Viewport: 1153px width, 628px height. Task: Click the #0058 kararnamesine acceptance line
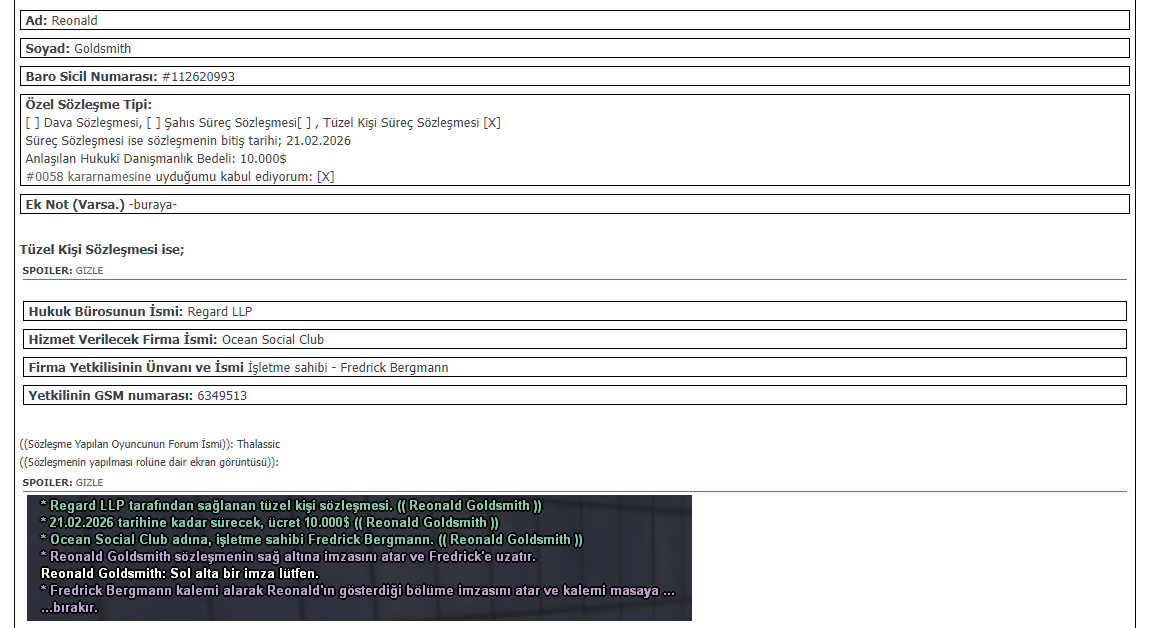click(179, 176)
